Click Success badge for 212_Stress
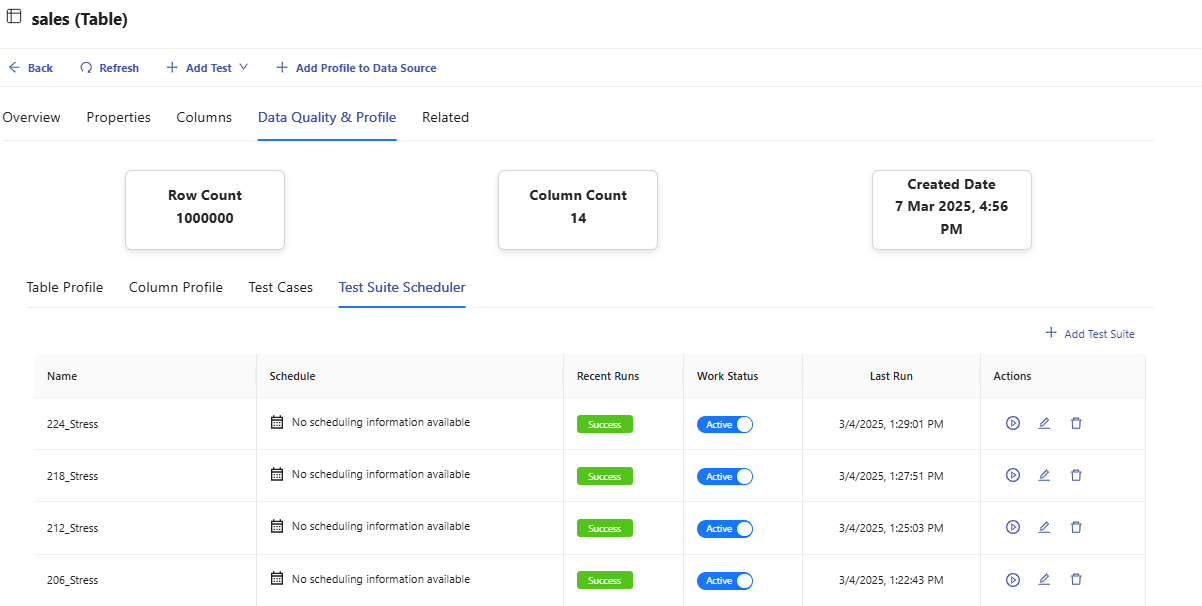Viewport: 1202px width, 606px height. tap(604, 528)
